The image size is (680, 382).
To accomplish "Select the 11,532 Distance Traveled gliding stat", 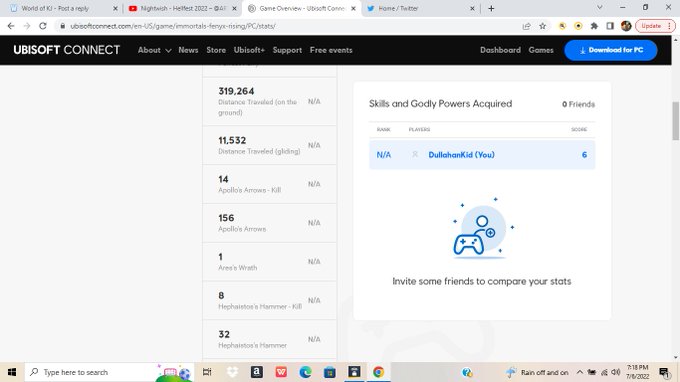I will coord(269,145).
